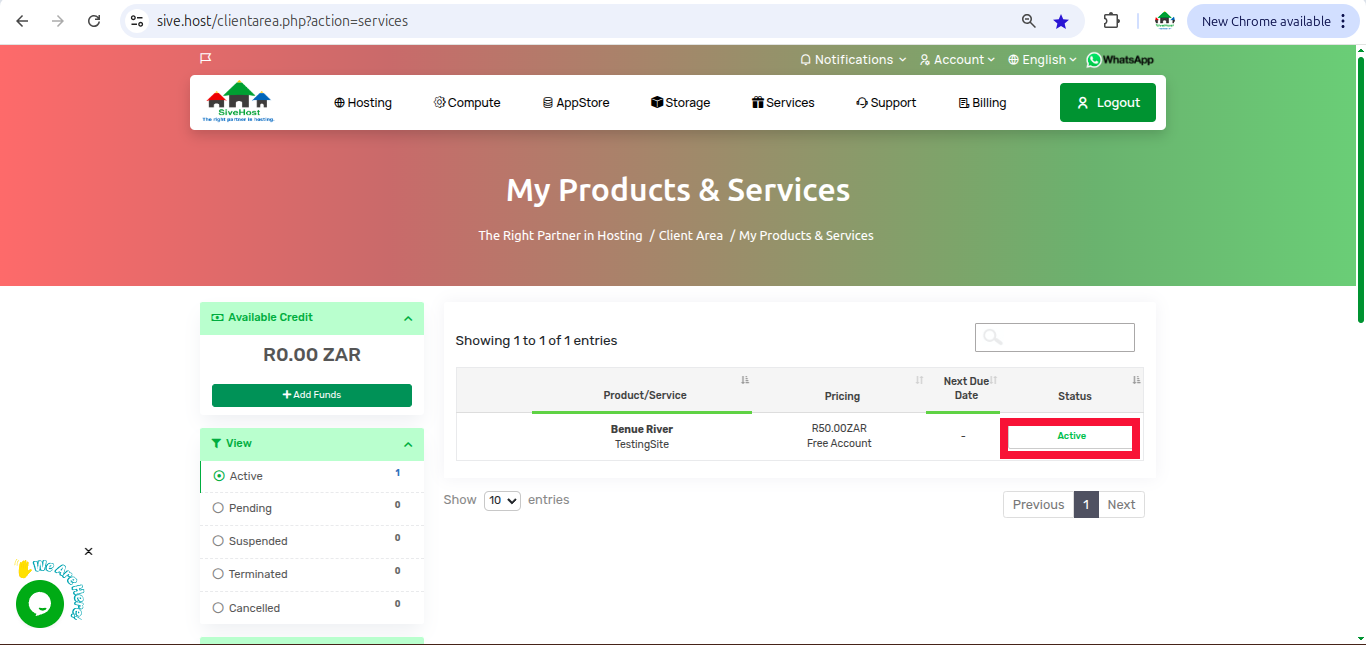The height and width of the screenshot is (645, 1366).
Task: Open WhatsApp contact link
Action: [x=1120, y=60]
